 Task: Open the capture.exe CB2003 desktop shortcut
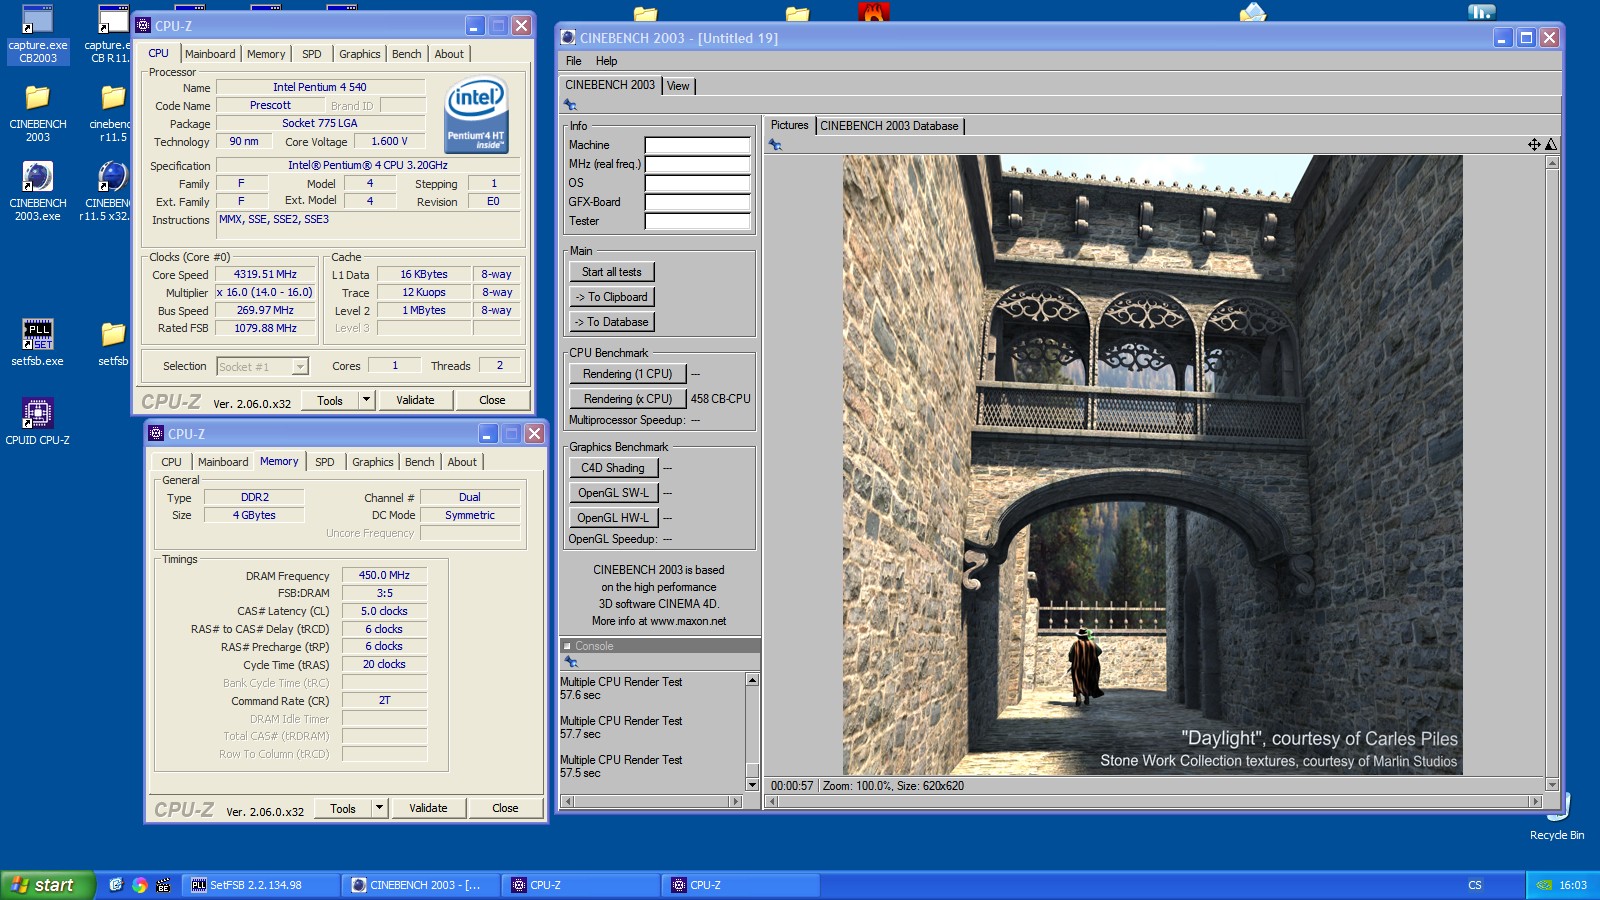click(38, 35)
